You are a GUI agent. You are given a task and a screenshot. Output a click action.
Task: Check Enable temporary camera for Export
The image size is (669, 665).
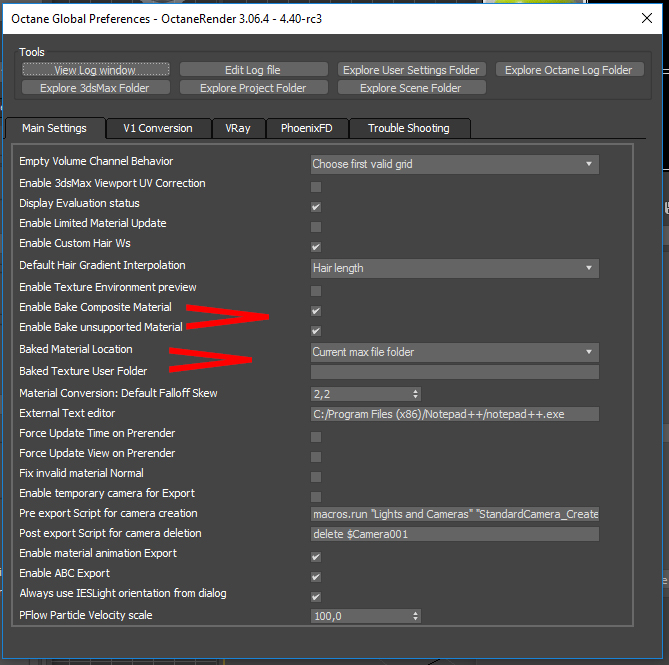316,497
